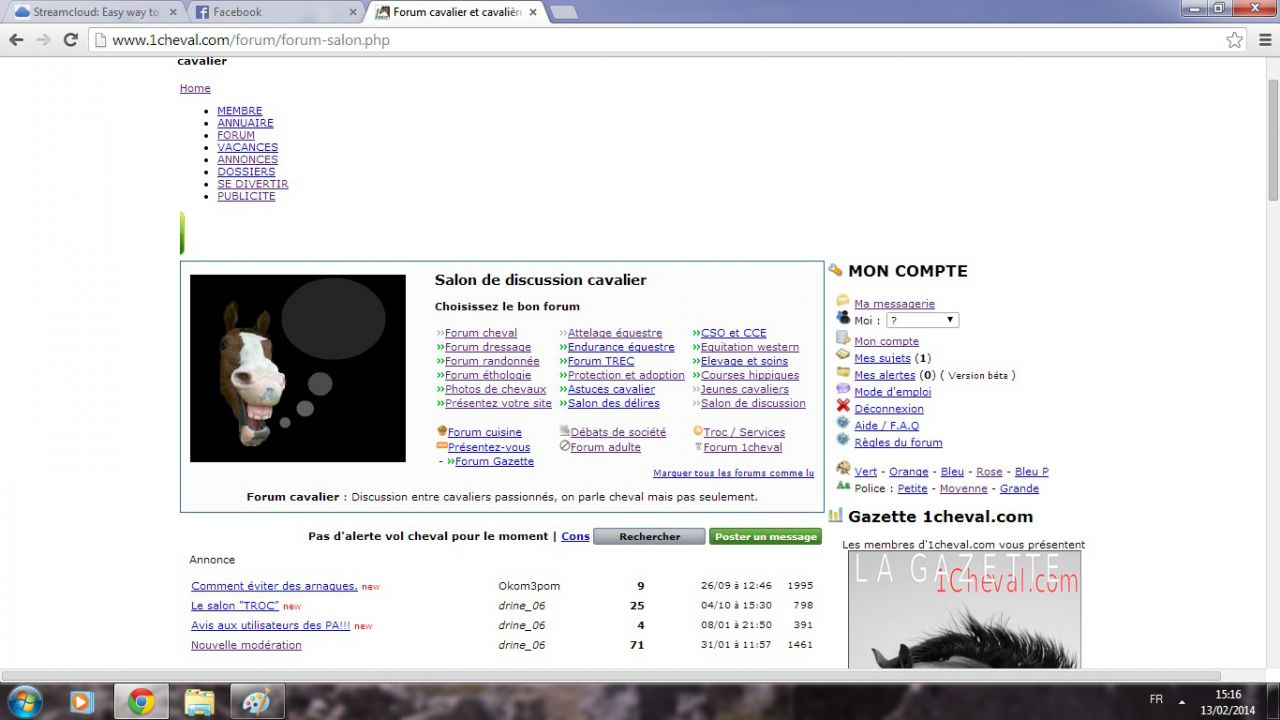Show hidden system tray icons arrow
1280x720 pixels.
pyautogui.click(x=1182, y=701)
